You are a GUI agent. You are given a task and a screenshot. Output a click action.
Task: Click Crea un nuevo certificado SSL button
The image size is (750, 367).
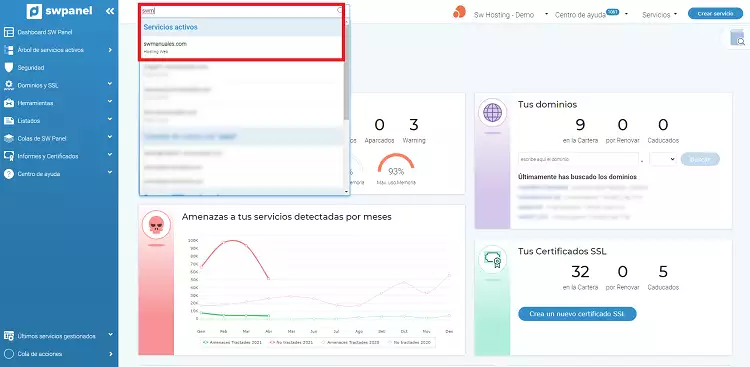[577, 314]
